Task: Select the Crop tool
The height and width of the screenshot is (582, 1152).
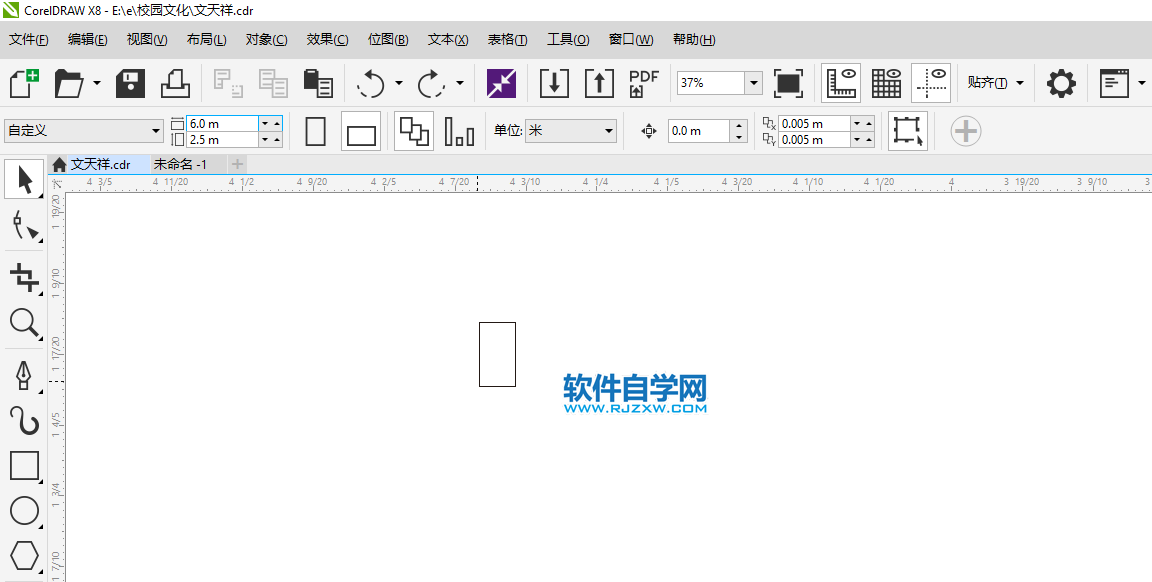Action: [x=24, y=275]
